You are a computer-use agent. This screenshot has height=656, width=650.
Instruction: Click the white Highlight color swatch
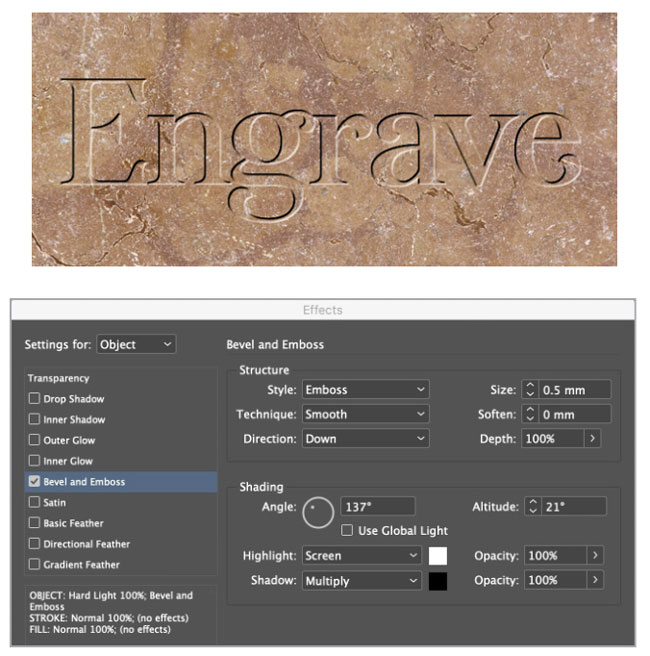point(438,556)
